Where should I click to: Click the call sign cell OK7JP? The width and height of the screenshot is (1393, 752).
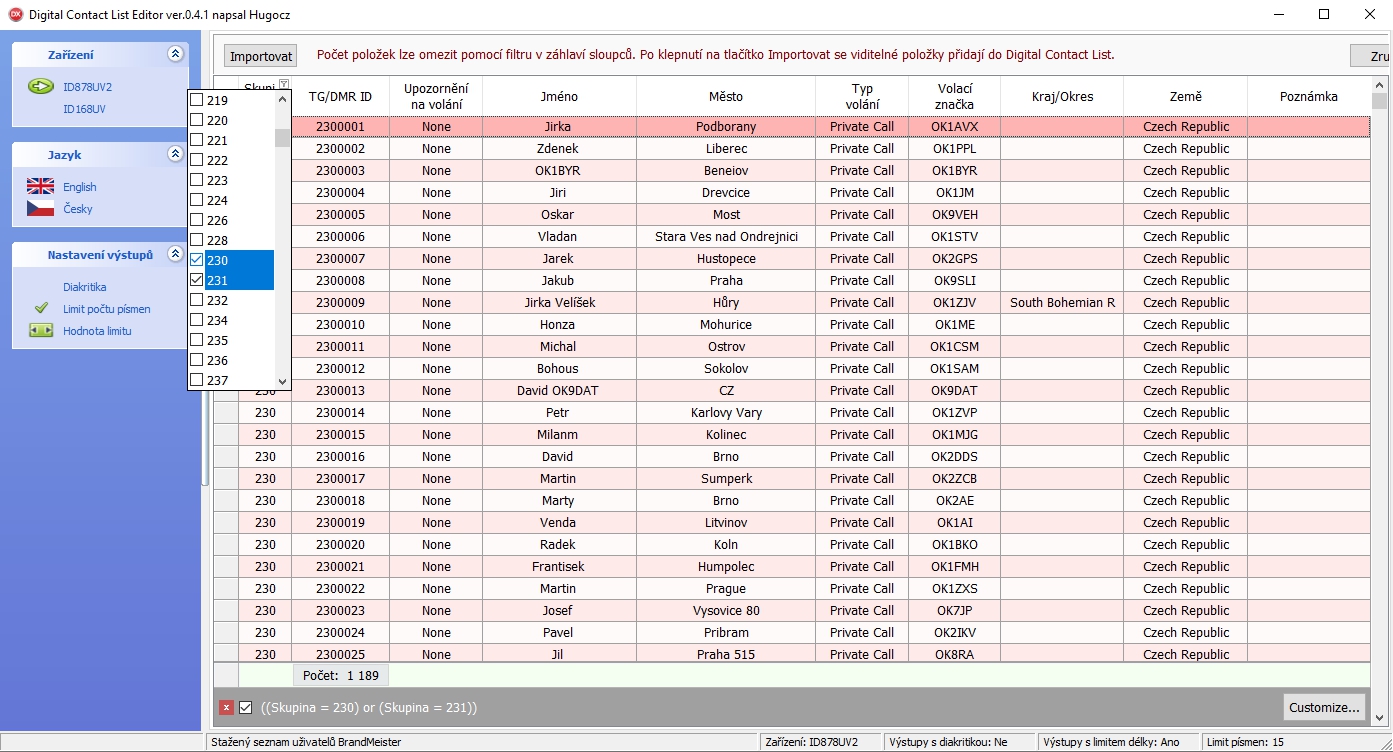click(955, 611)
